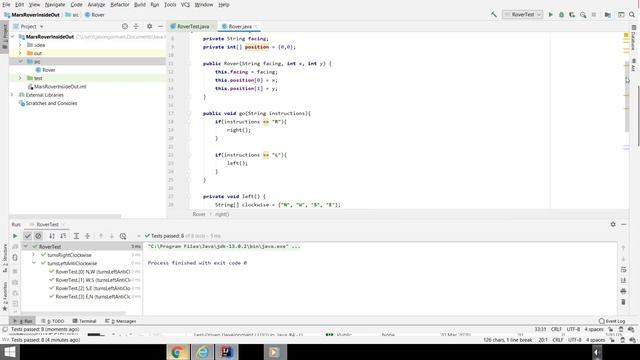Open Google Chrome from the taskbar
Viewport: 640px width, 360px height.
coord(178,352)
